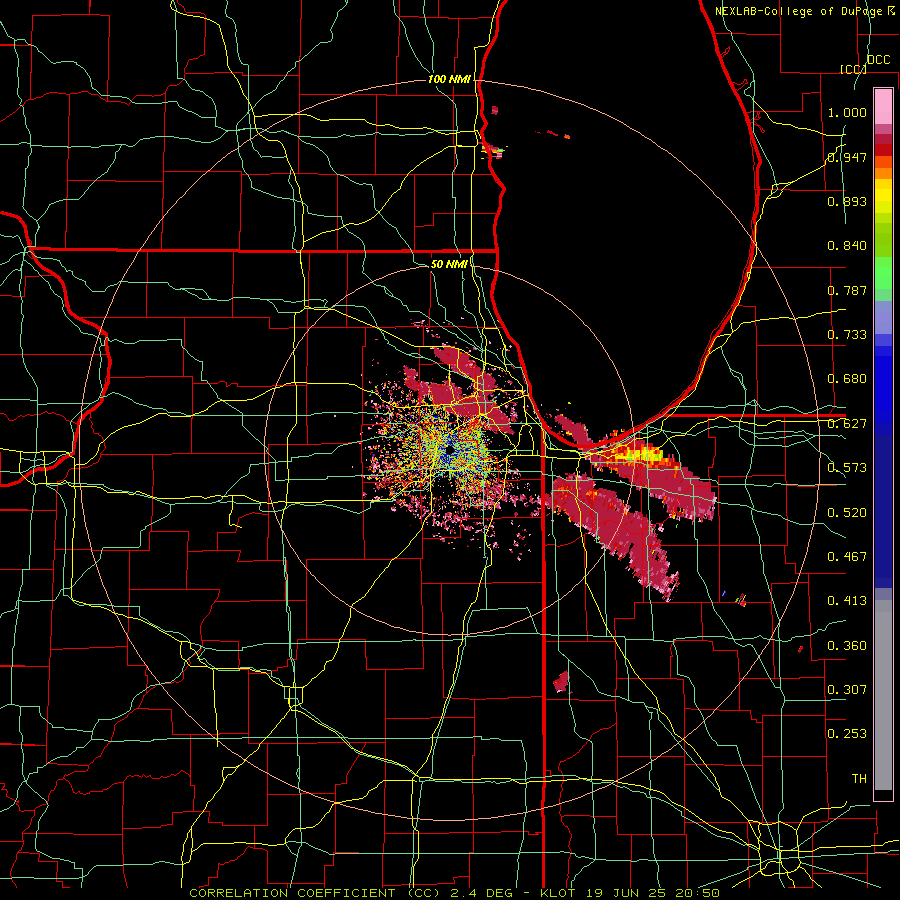Click the 0.680 scale value
The height and width of the screenshot is (900, 900).
pyautogui.click(x=847, y=379)
